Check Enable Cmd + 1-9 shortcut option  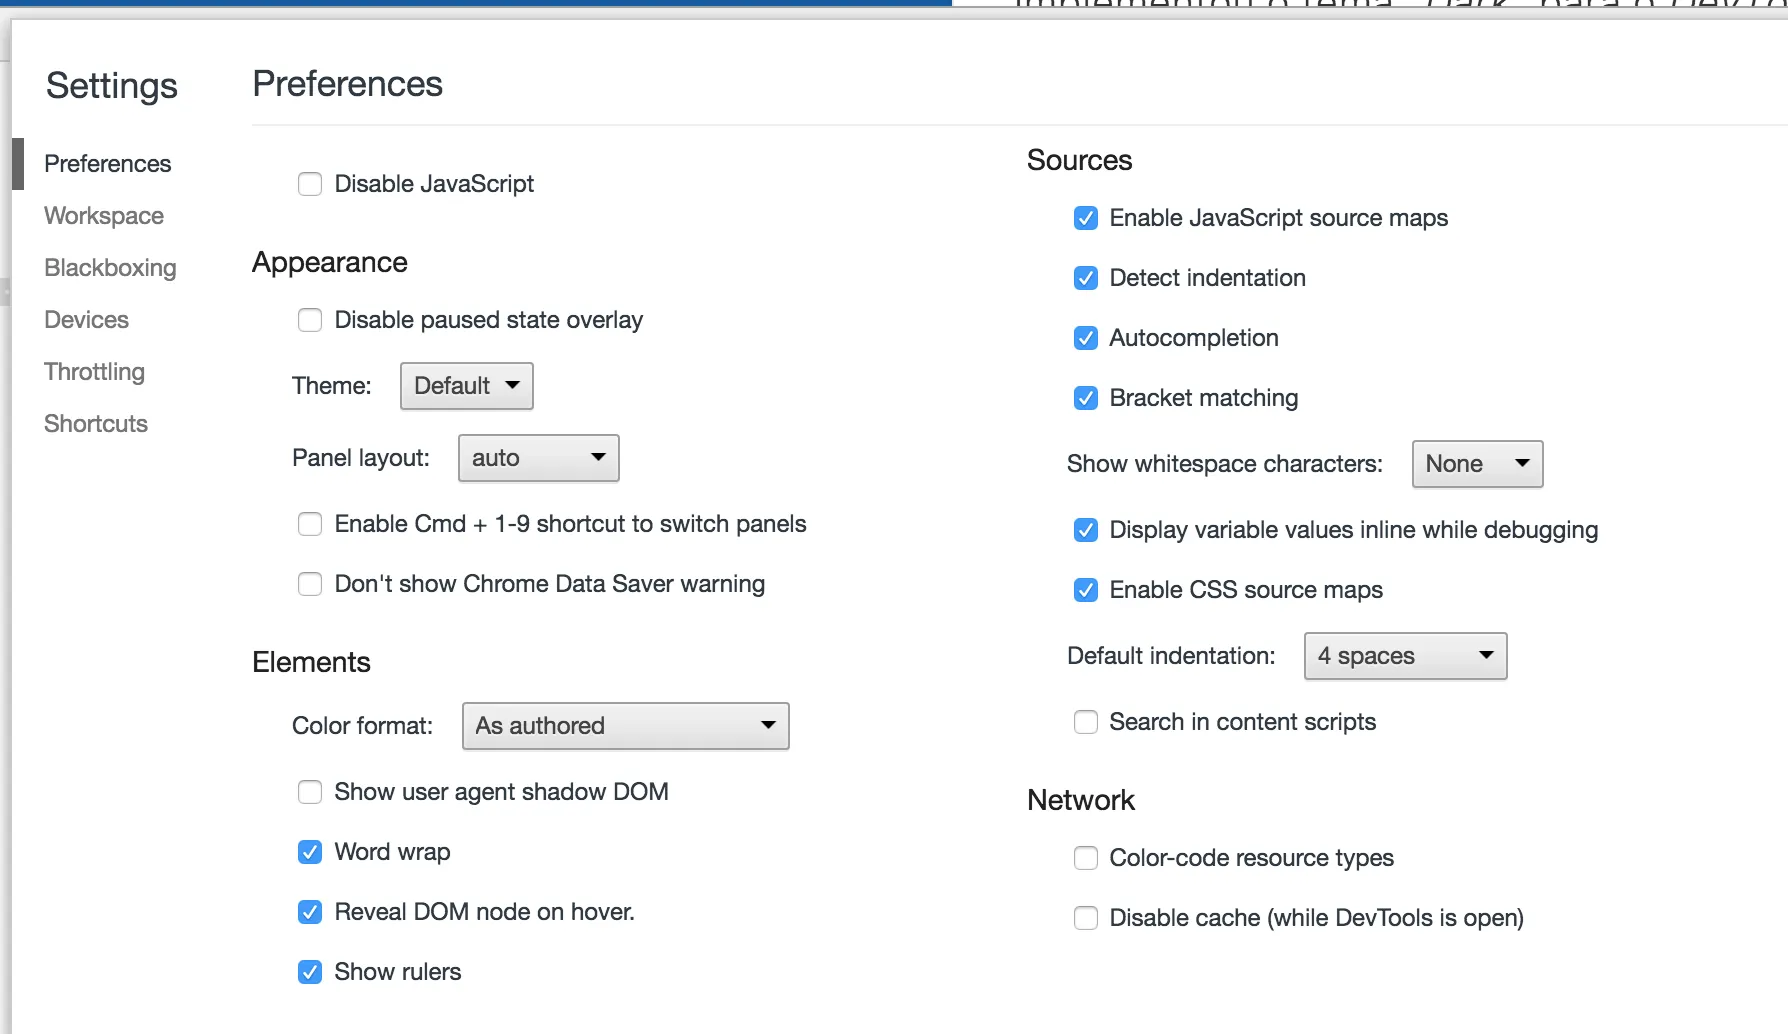(x=310, y=524)
